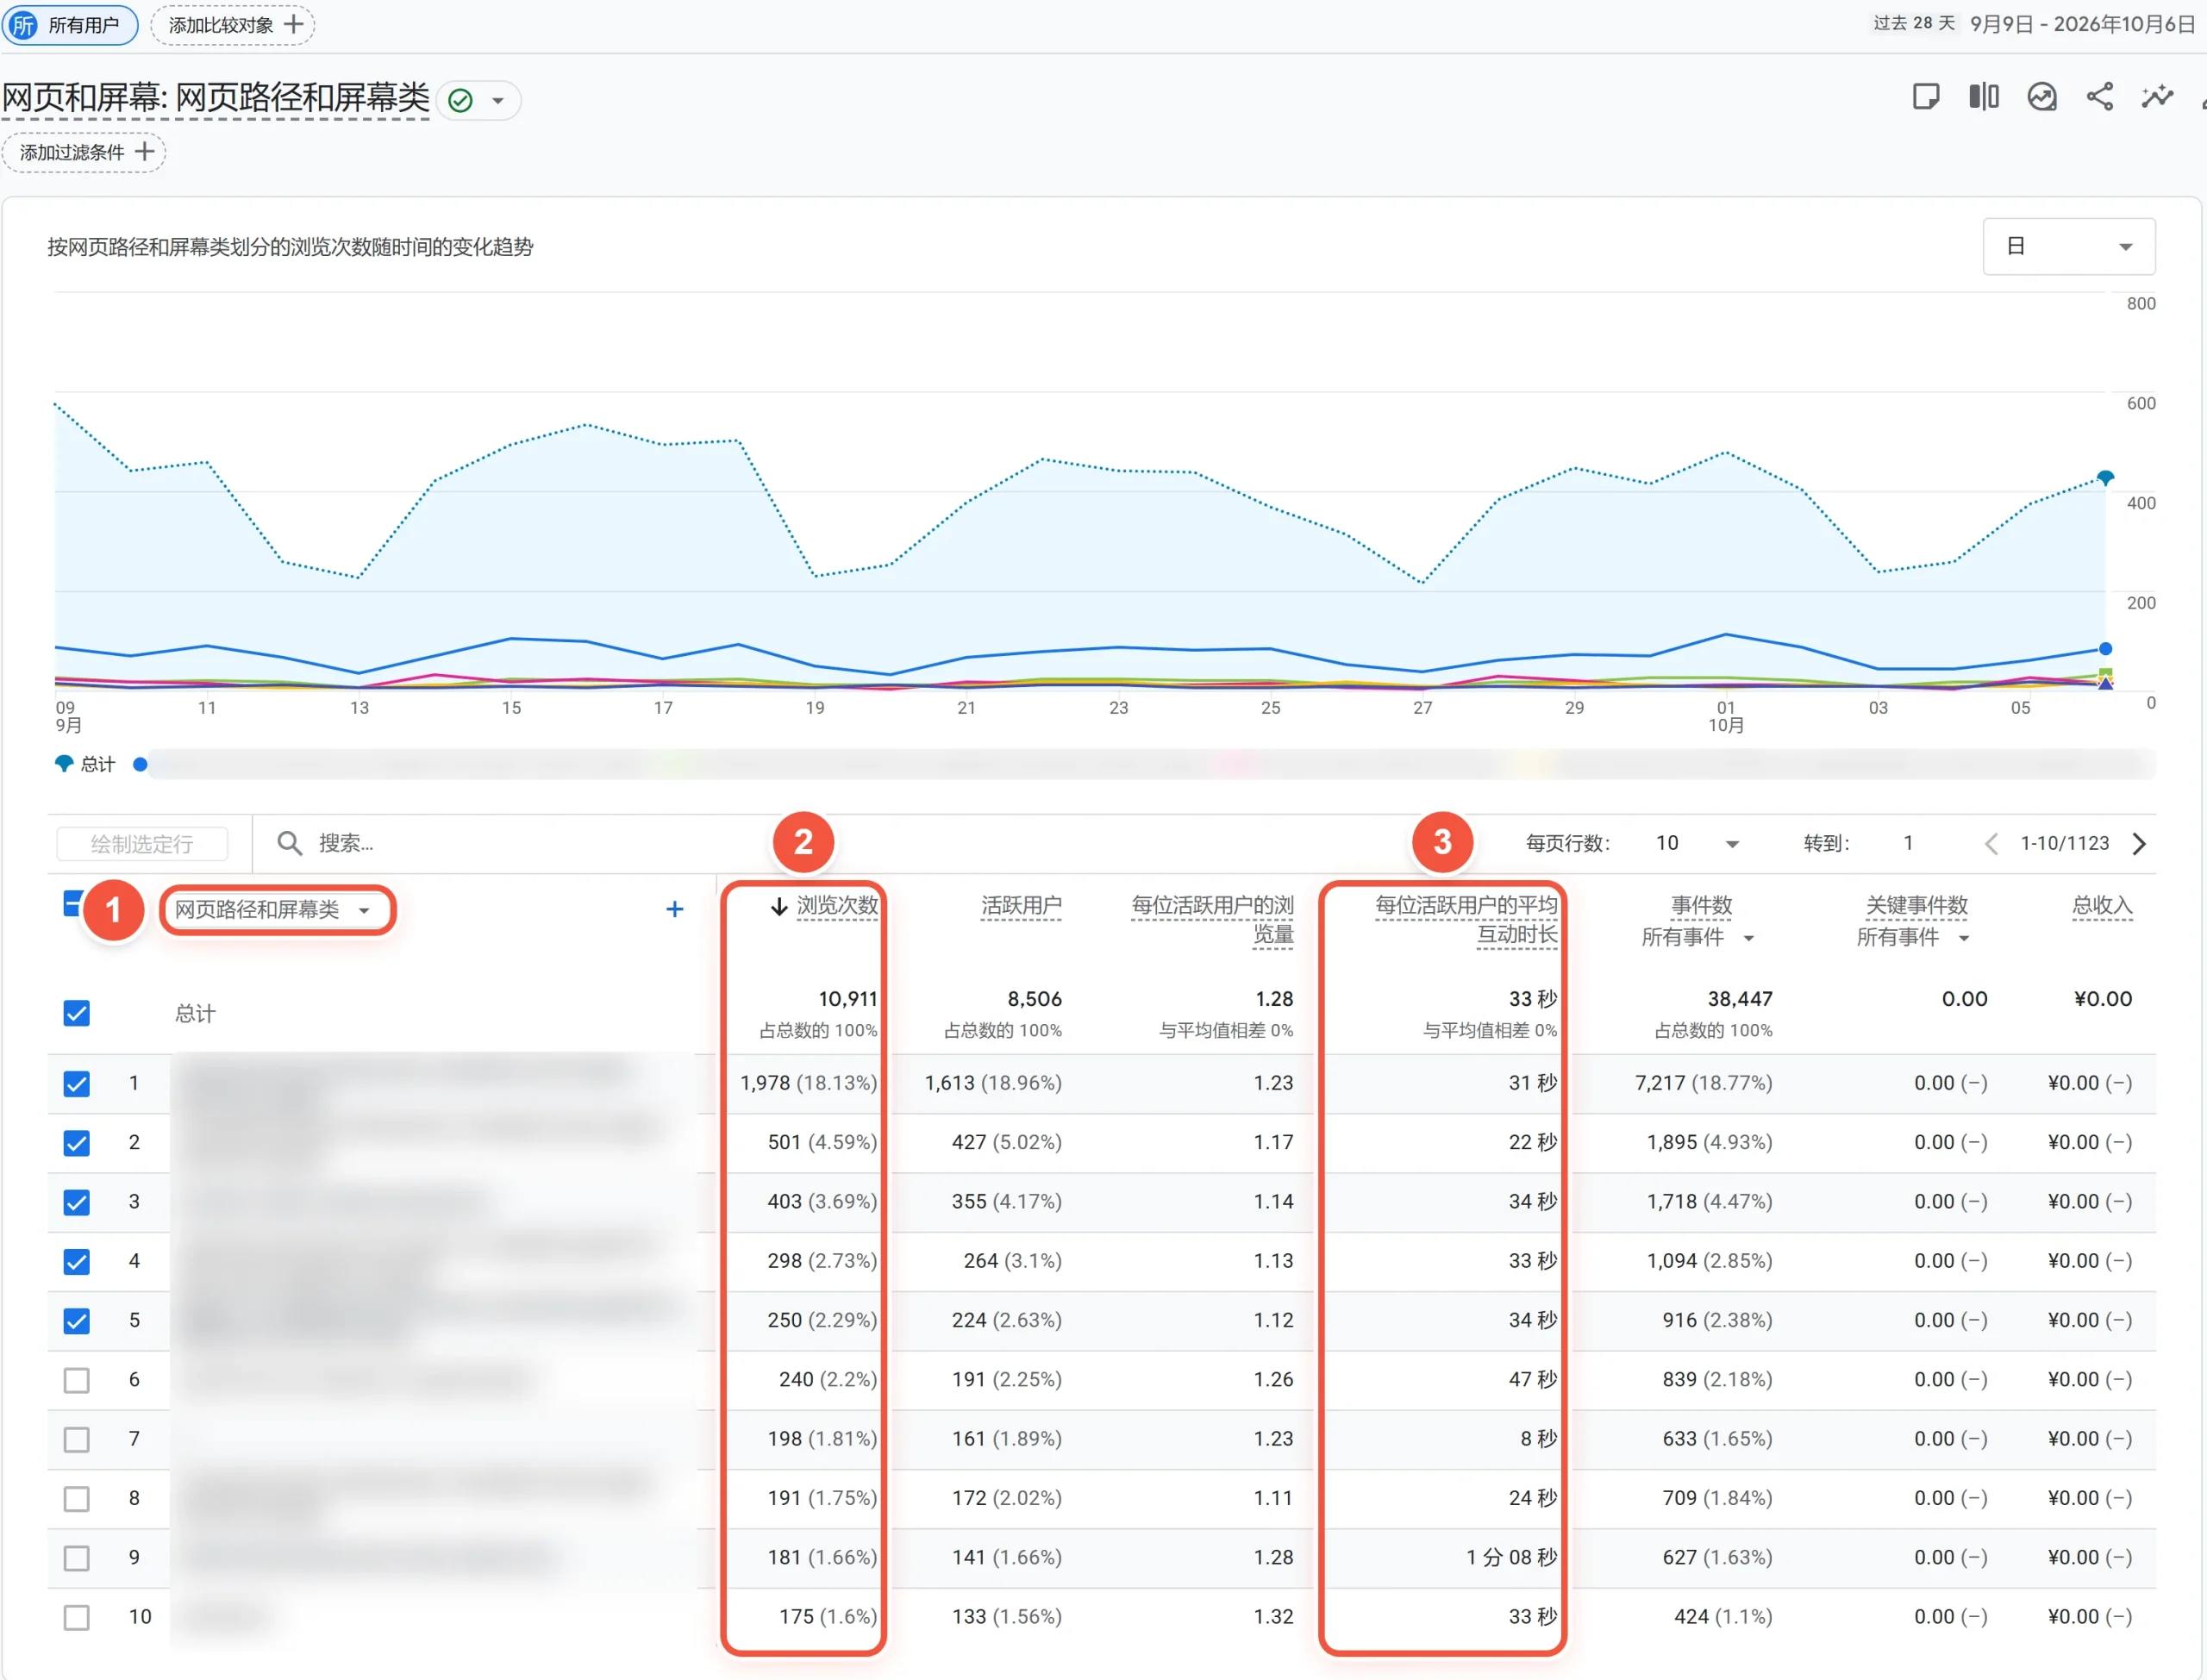Click the sort arrow on 浏览次数
2207x1680 pixels.
point(779,906)
